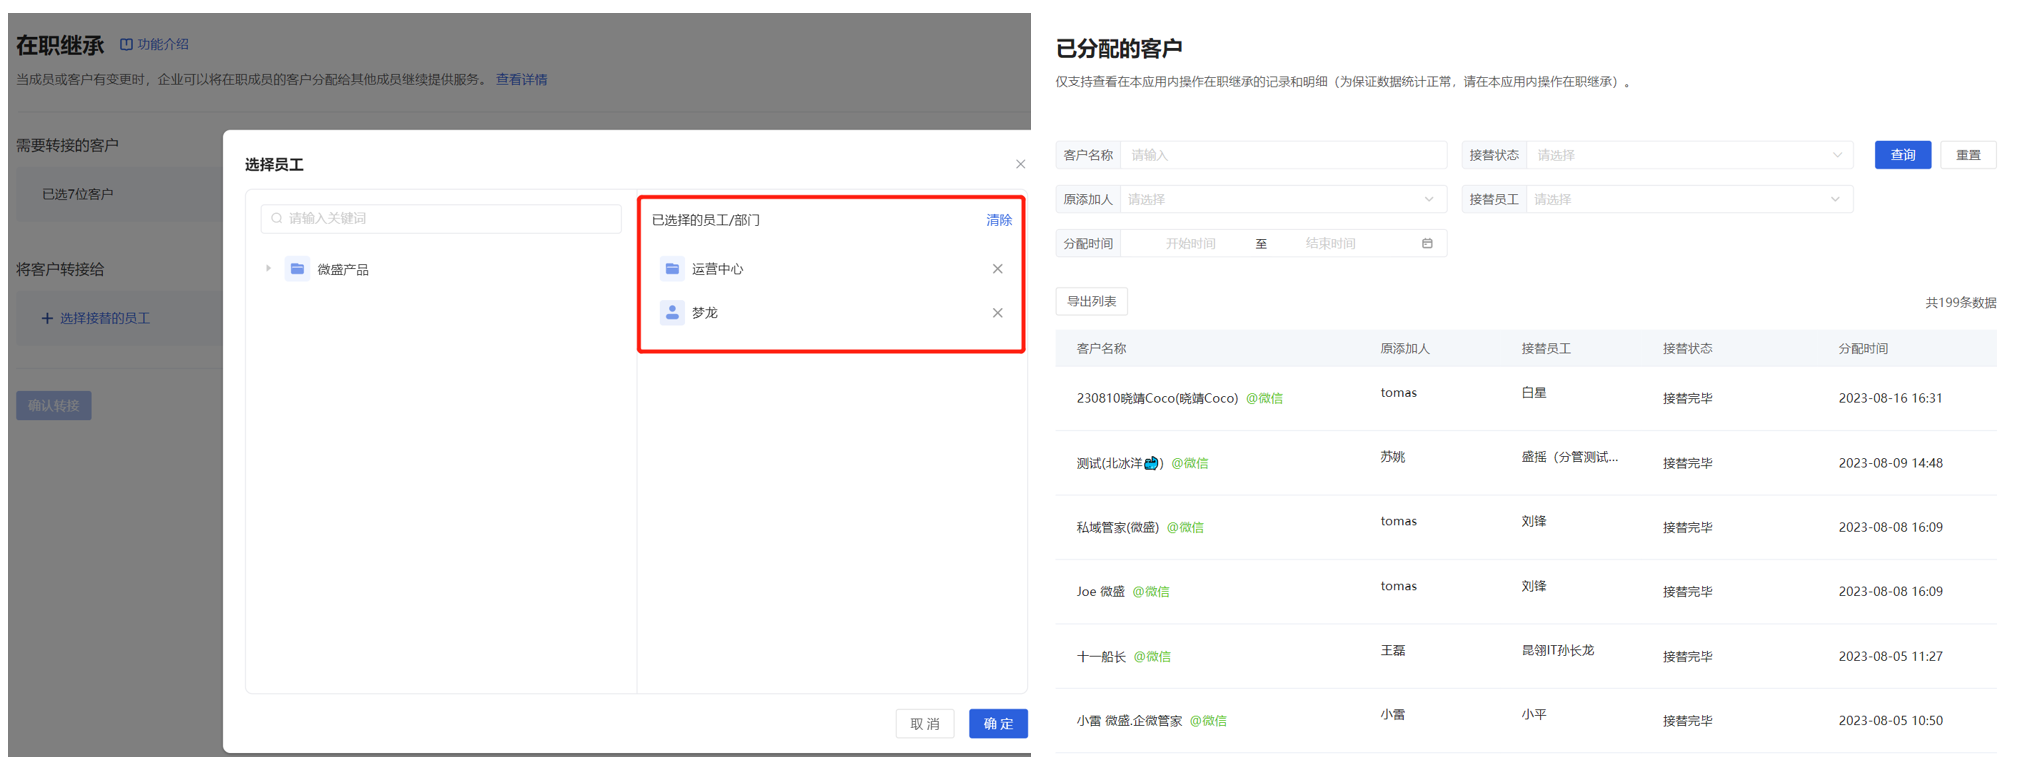Click 清除 to clear selected employees
The width and height of the screenshot is (2022, 772).
point(999,220)
